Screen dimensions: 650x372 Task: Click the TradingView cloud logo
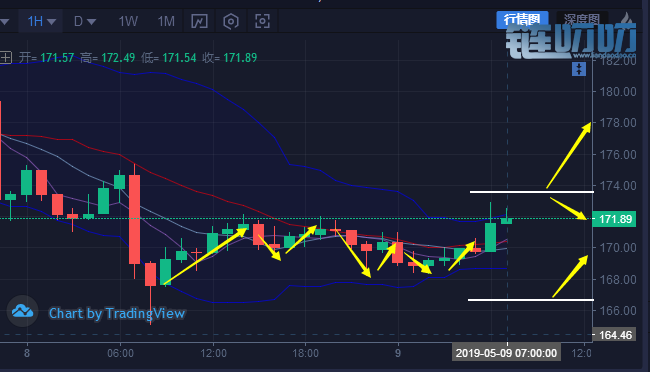tap(22, 311)
